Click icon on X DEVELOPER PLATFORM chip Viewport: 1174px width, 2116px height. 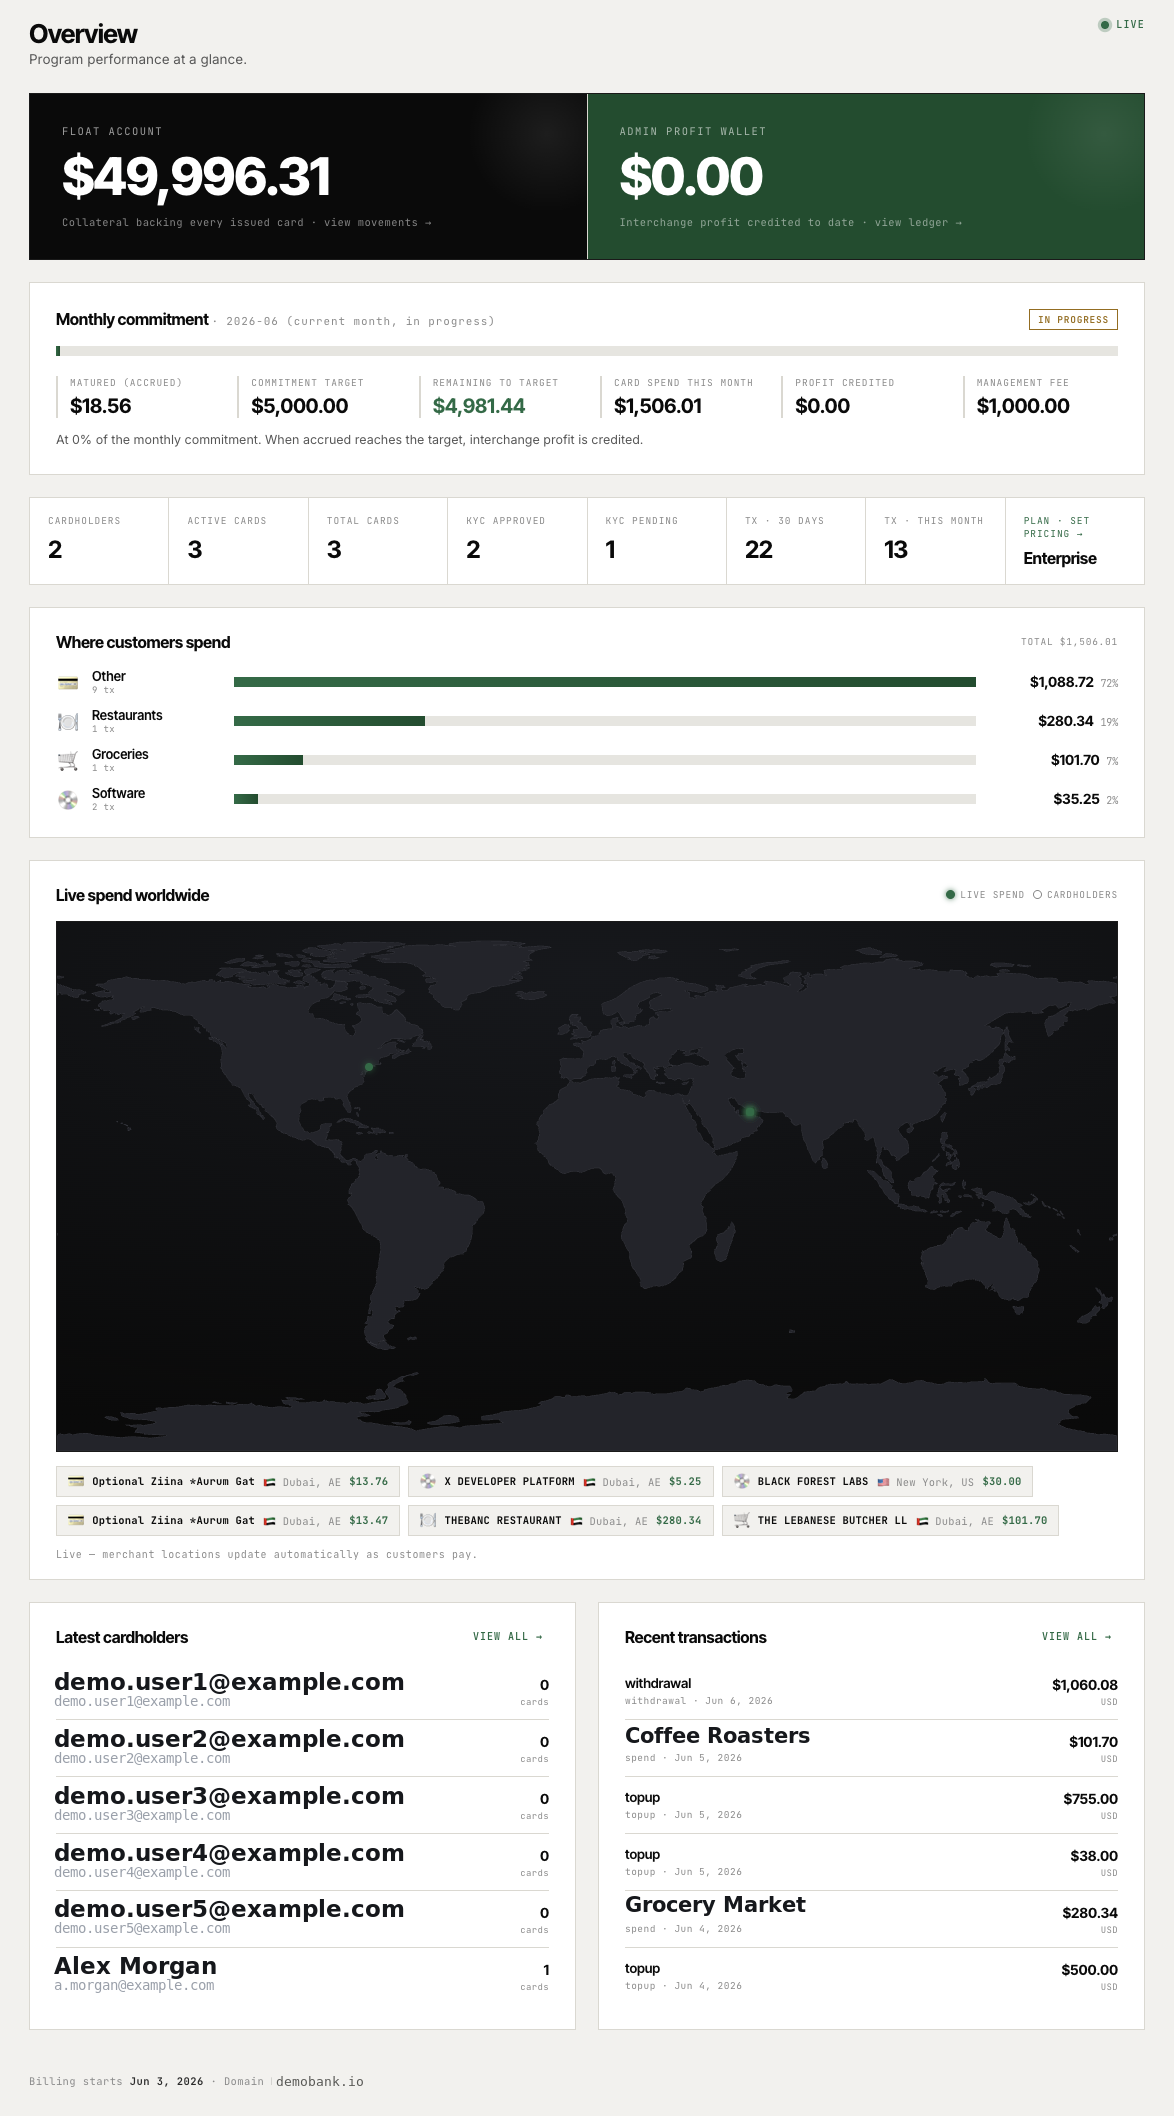coord(428,1481)
